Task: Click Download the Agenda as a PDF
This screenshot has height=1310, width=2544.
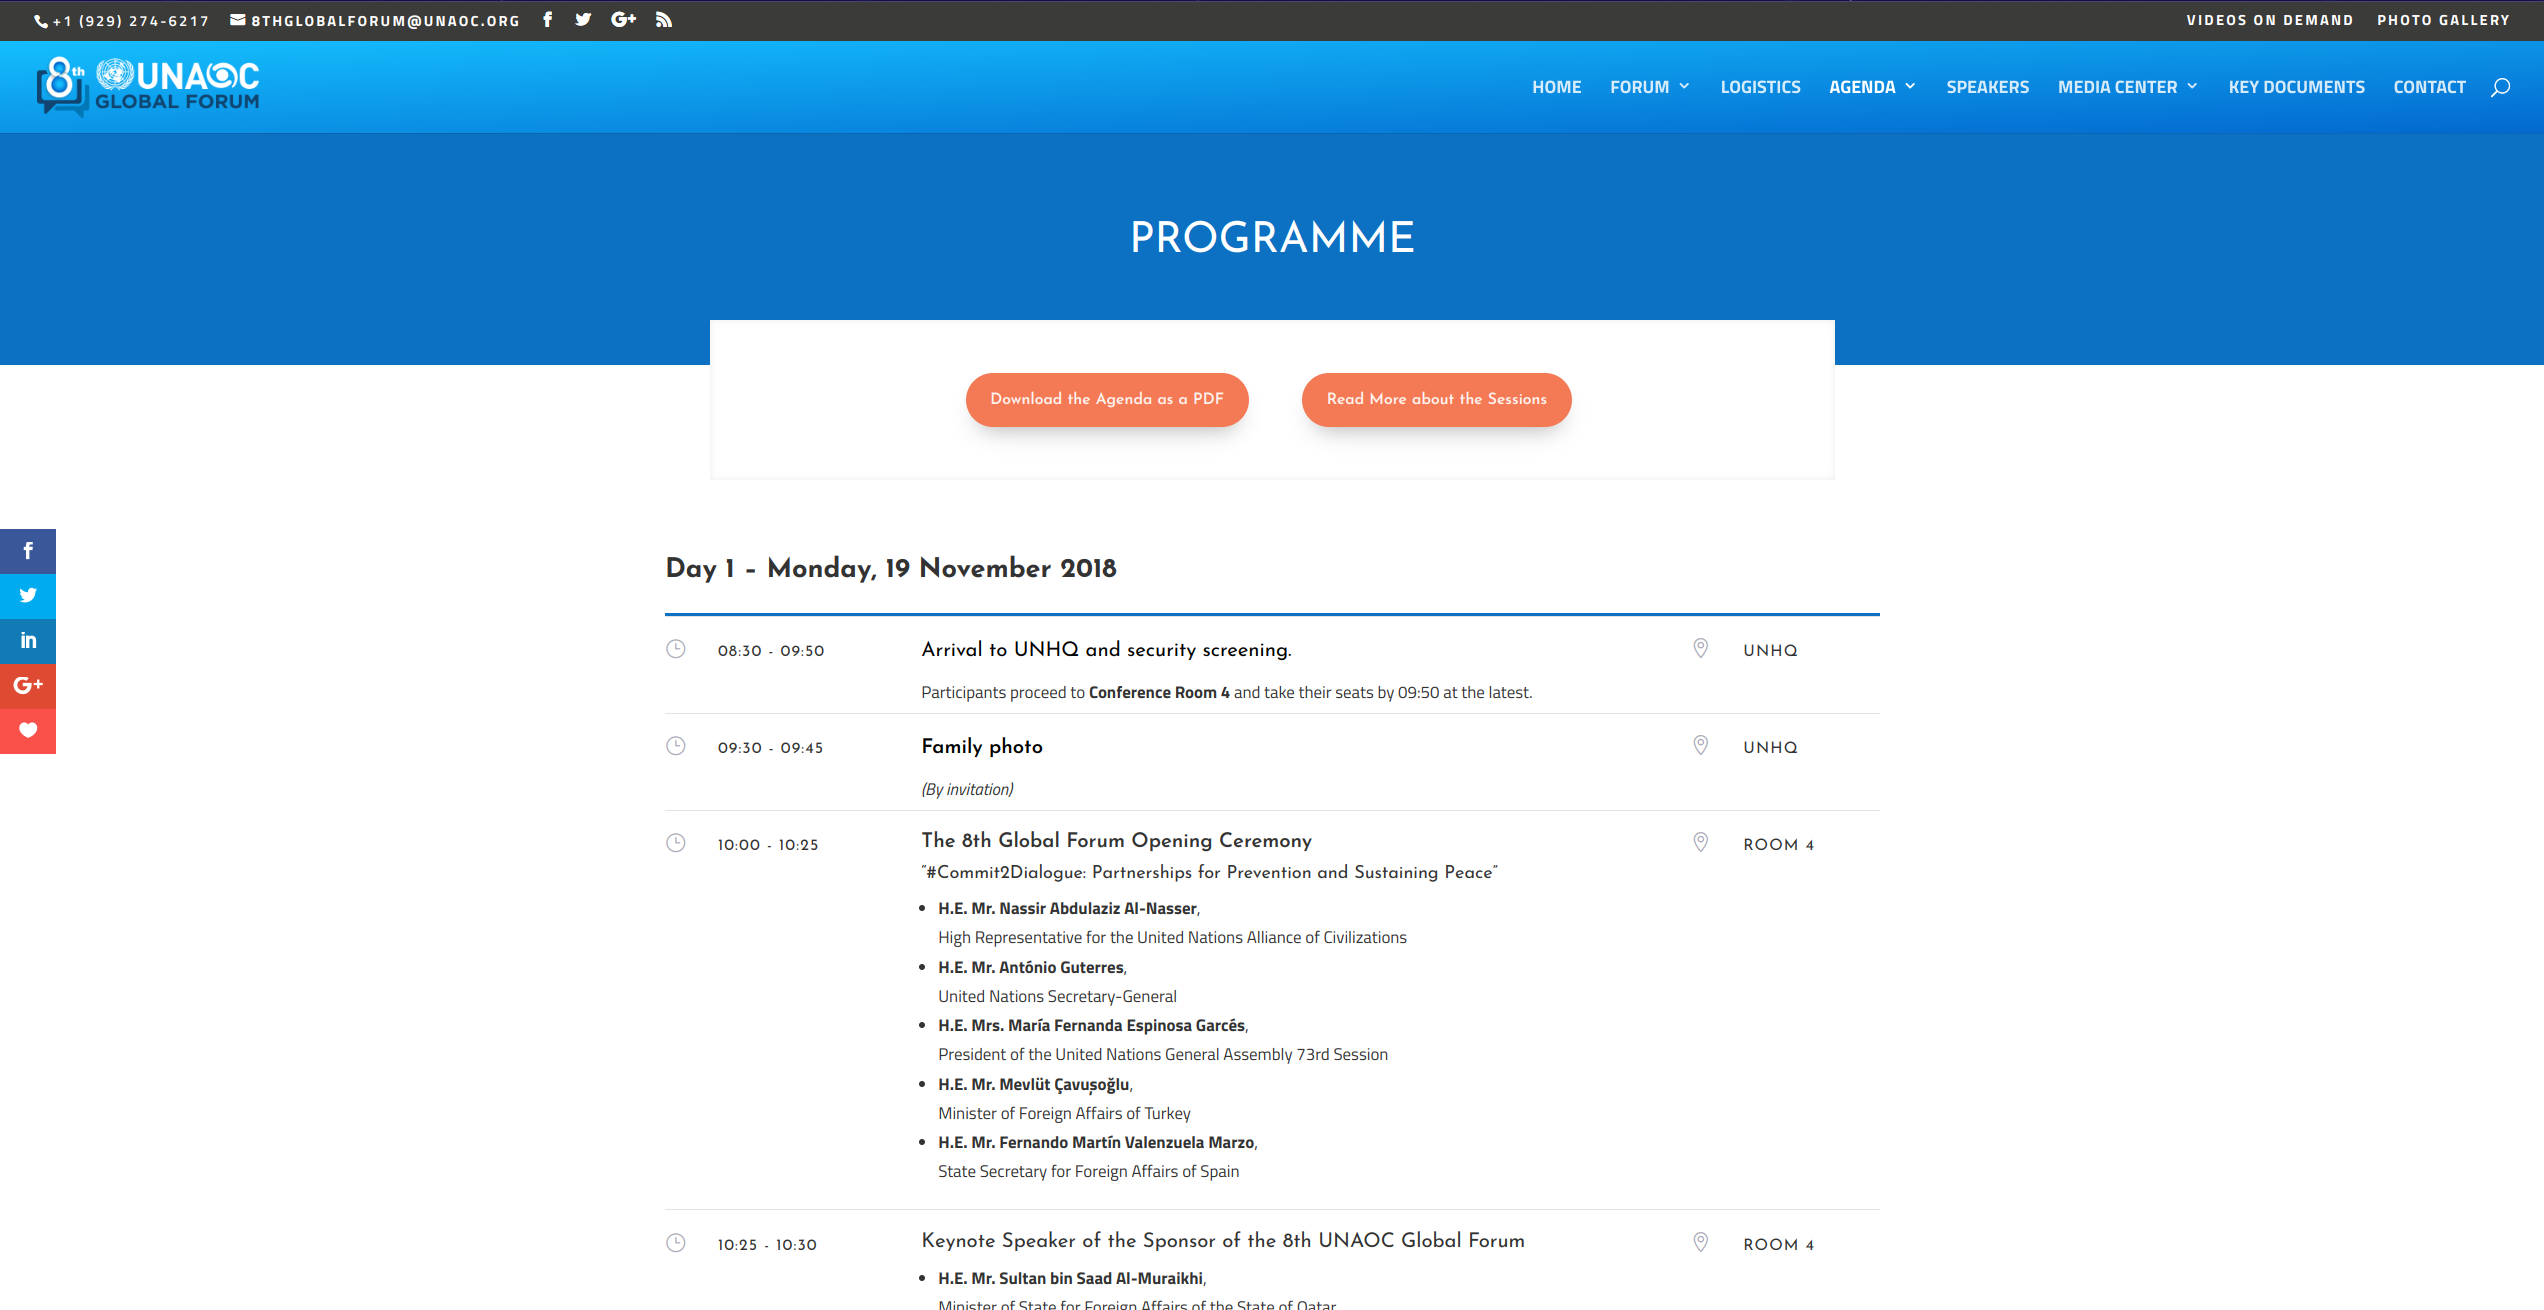Action: coord(1106,399)
